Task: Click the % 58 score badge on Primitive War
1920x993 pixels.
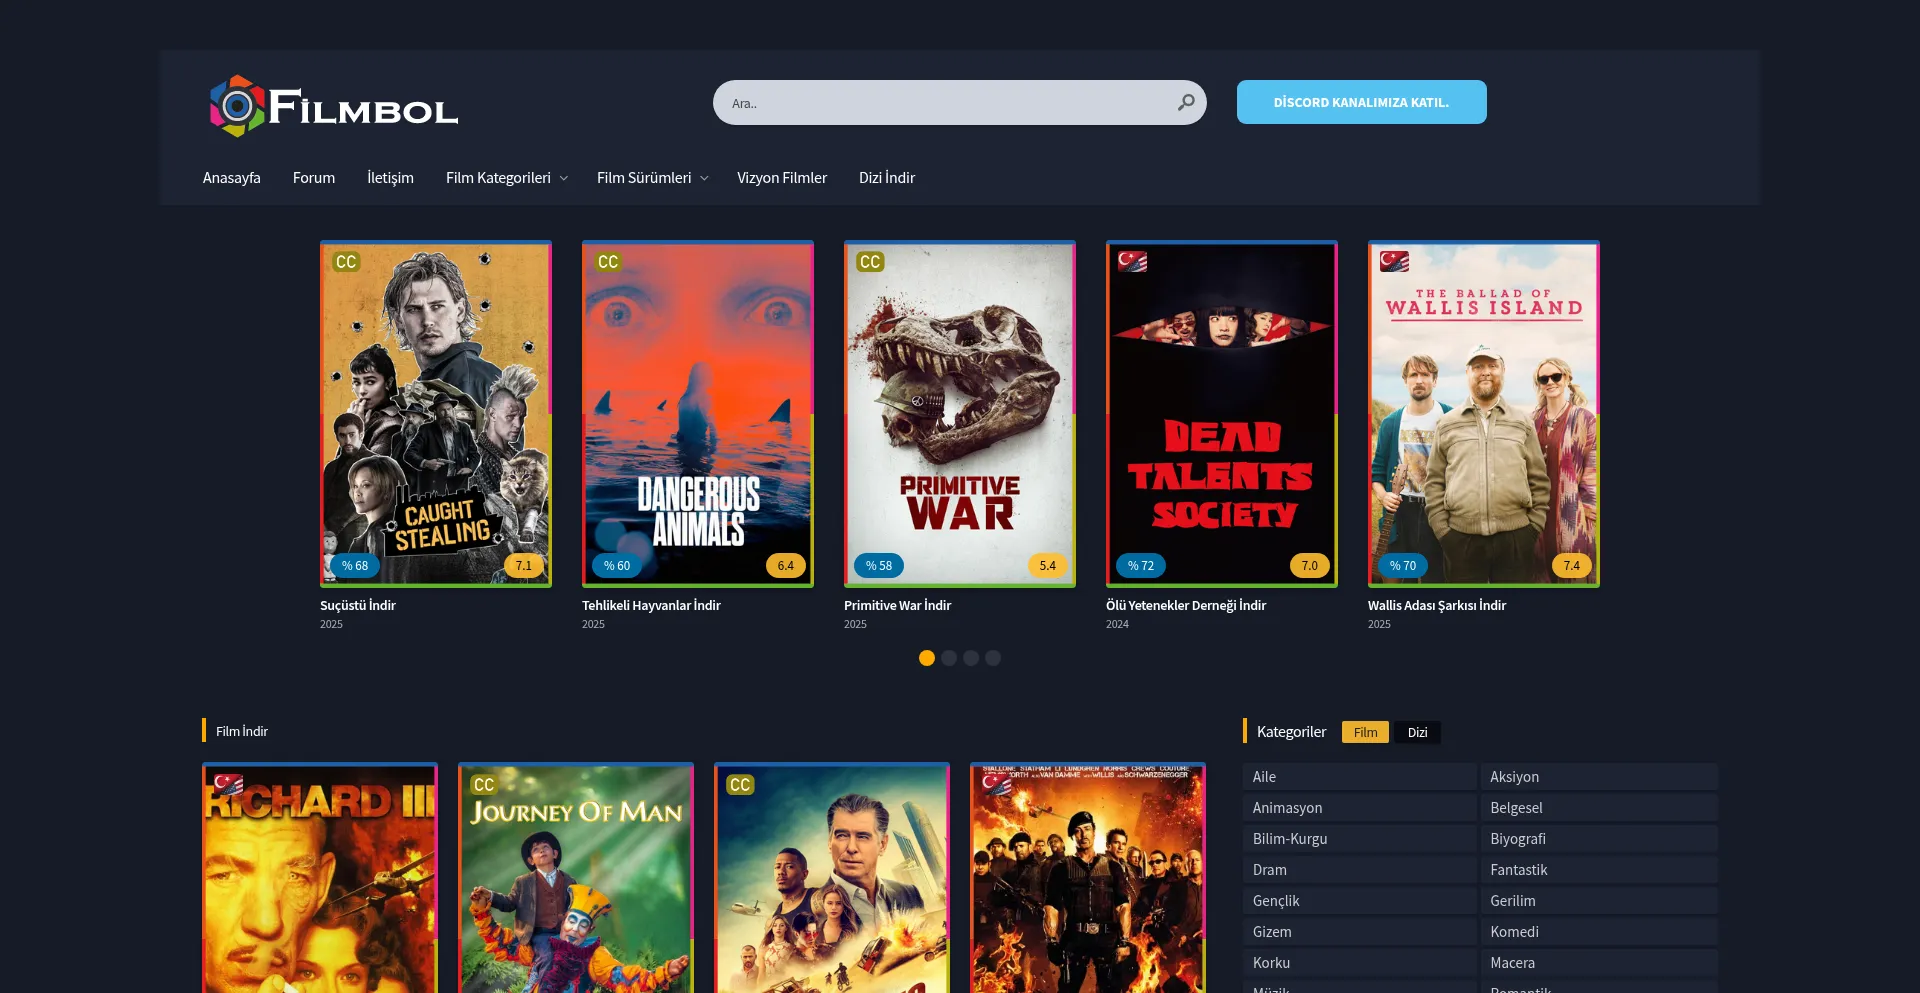Action: [x=878, y=566]
